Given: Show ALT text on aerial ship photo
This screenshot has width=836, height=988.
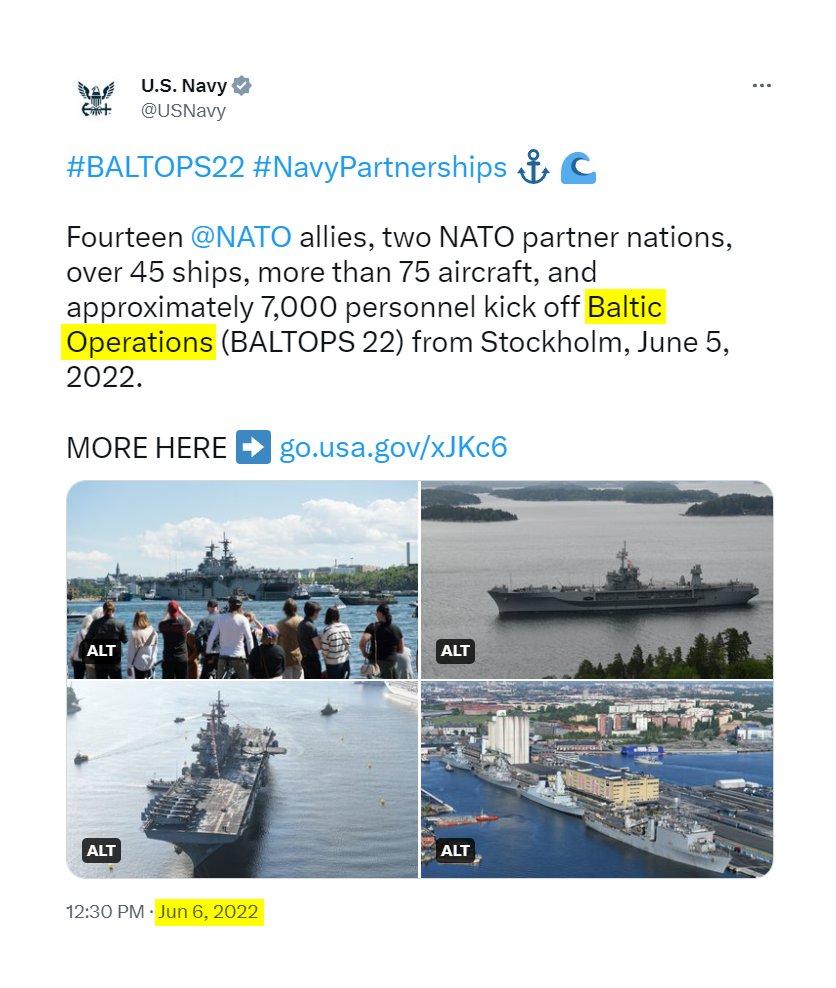Looking at the screenshot, I should [x=101, y=851].
